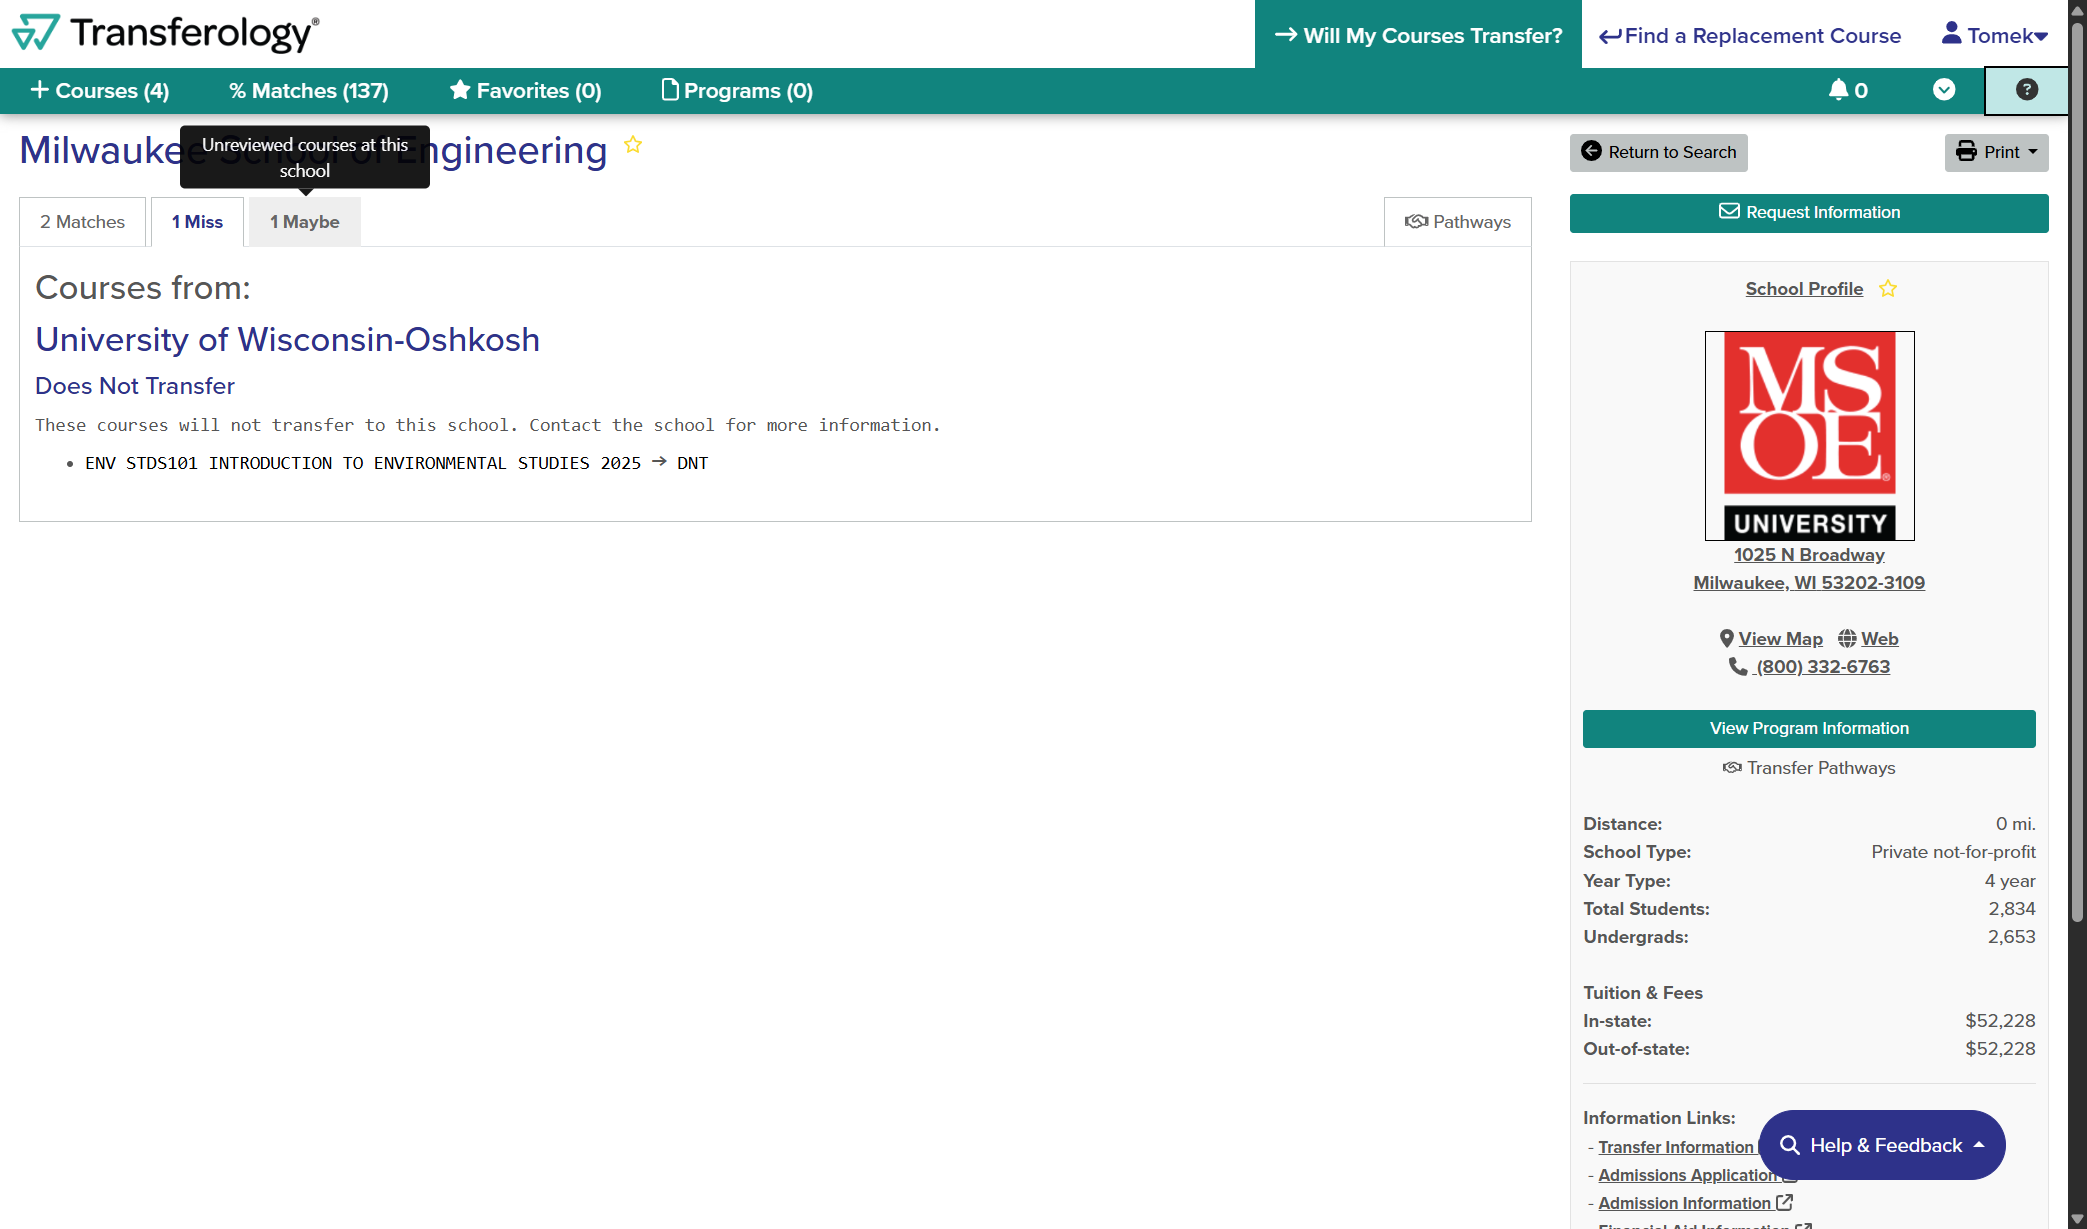Favorite Milwaukee School of Engineering with title star
The height and width of the screenshot is (1229, 2087).
point(633,145)
